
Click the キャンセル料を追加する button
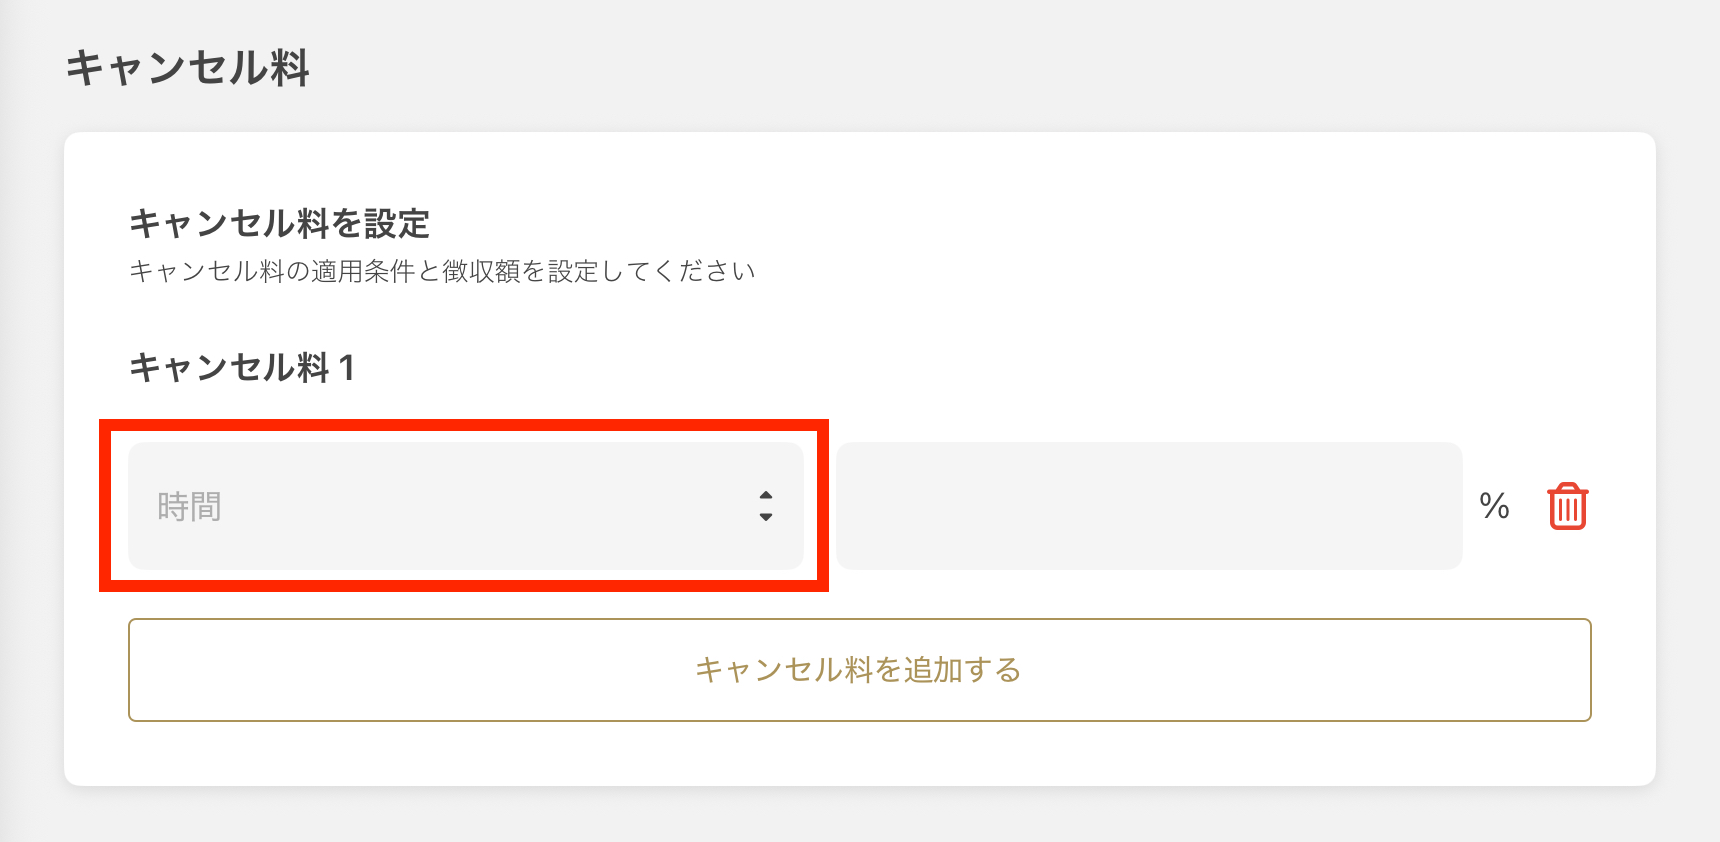tap(859, 669)
